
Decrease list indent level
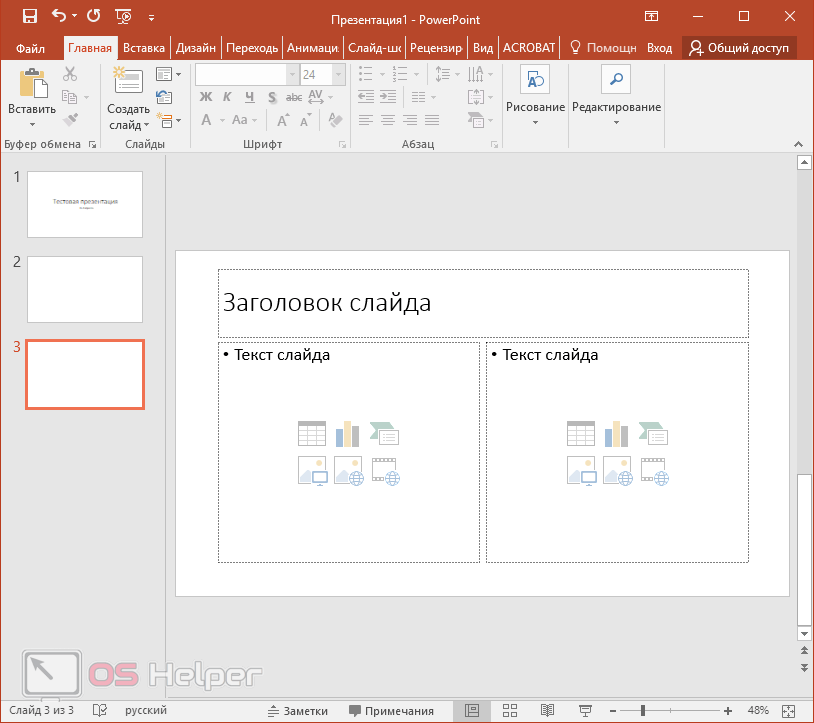365,97
